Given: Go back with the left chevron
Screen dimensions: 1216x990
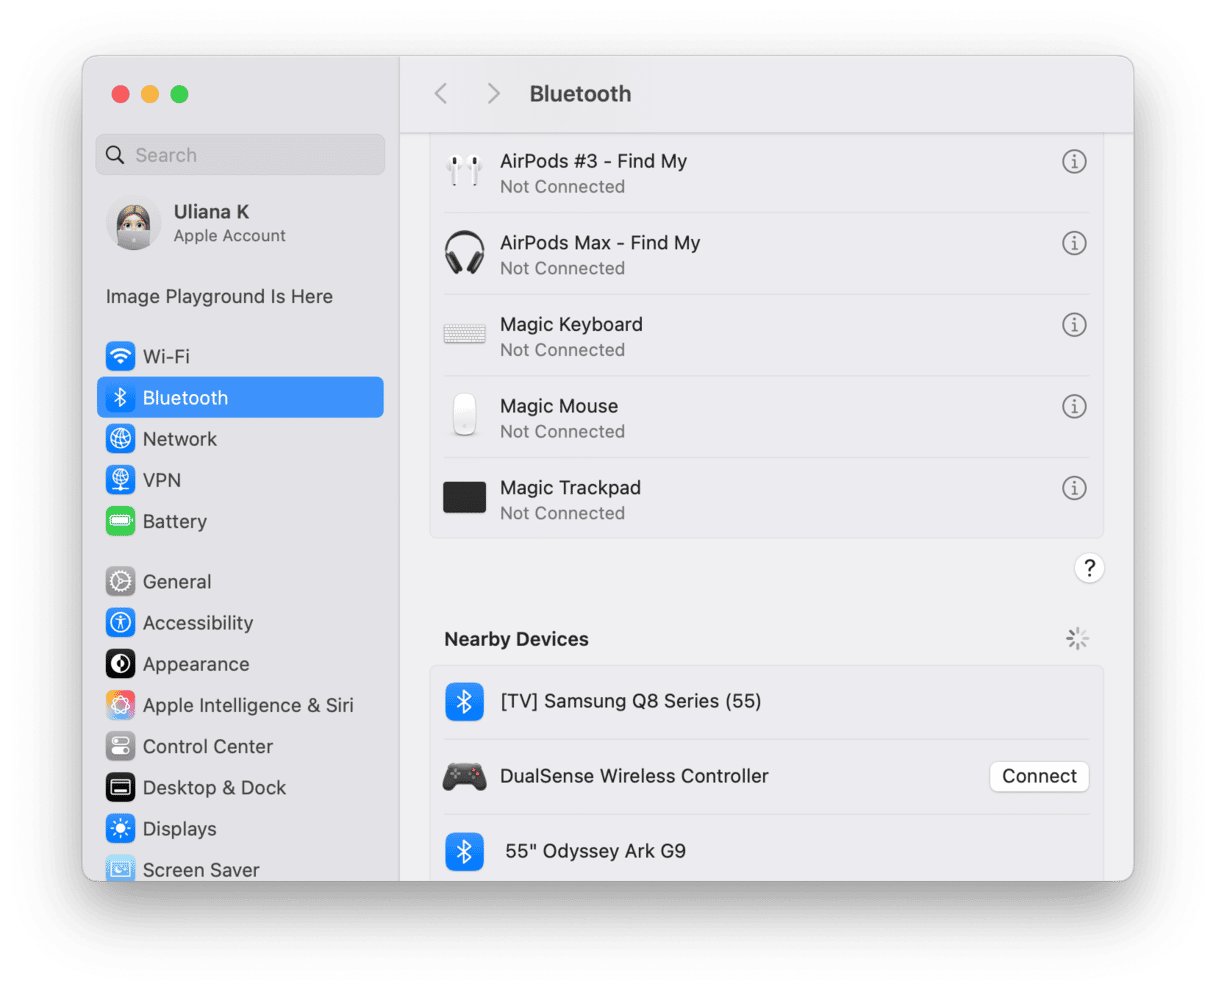Looking at the screenshot, I should 441,94.
